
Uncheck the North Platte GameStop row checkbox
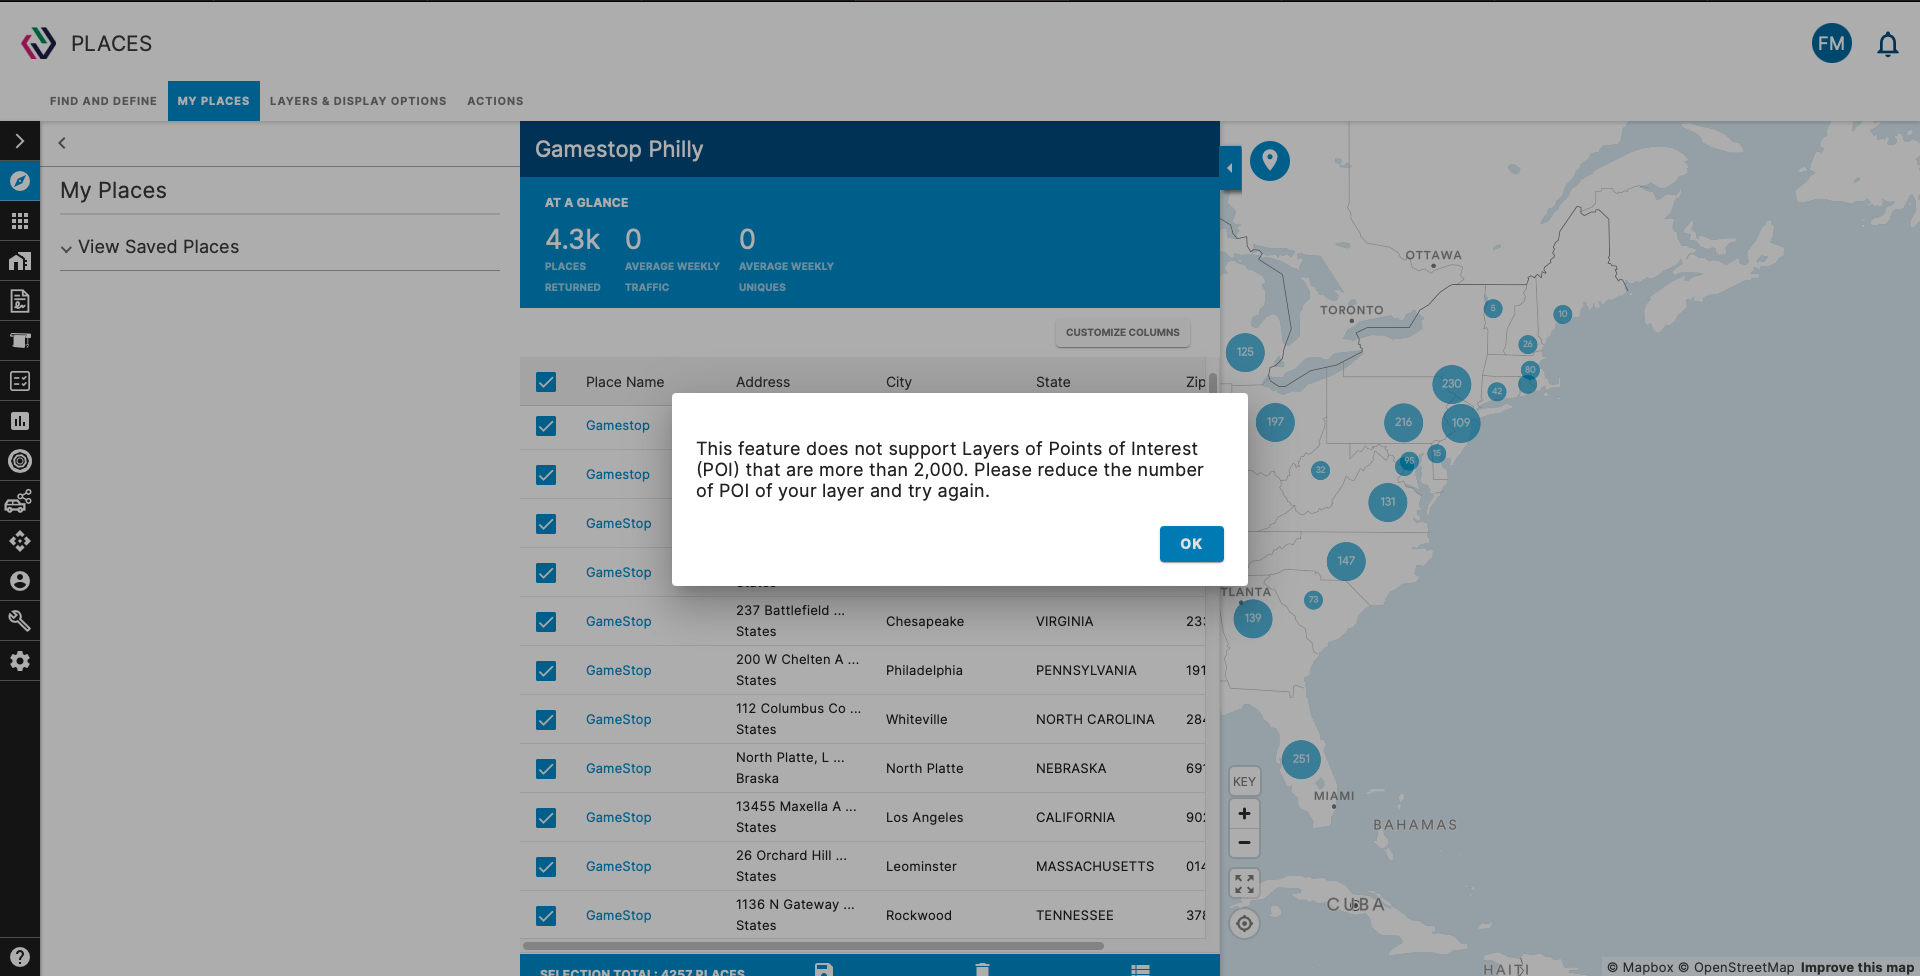(546, 769)
